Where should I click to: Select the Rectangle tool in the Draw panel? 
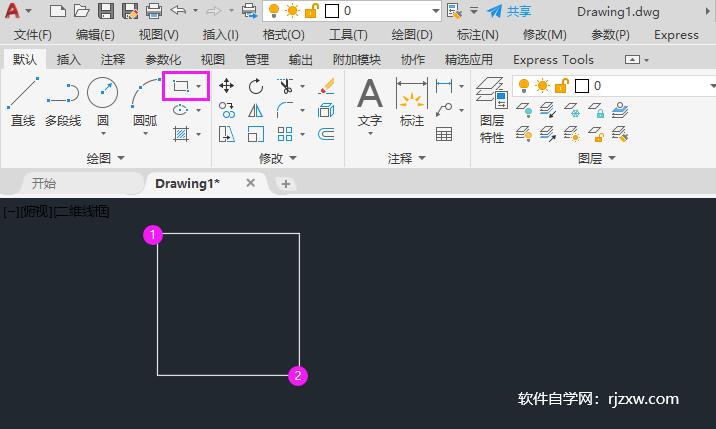[181, 86]
